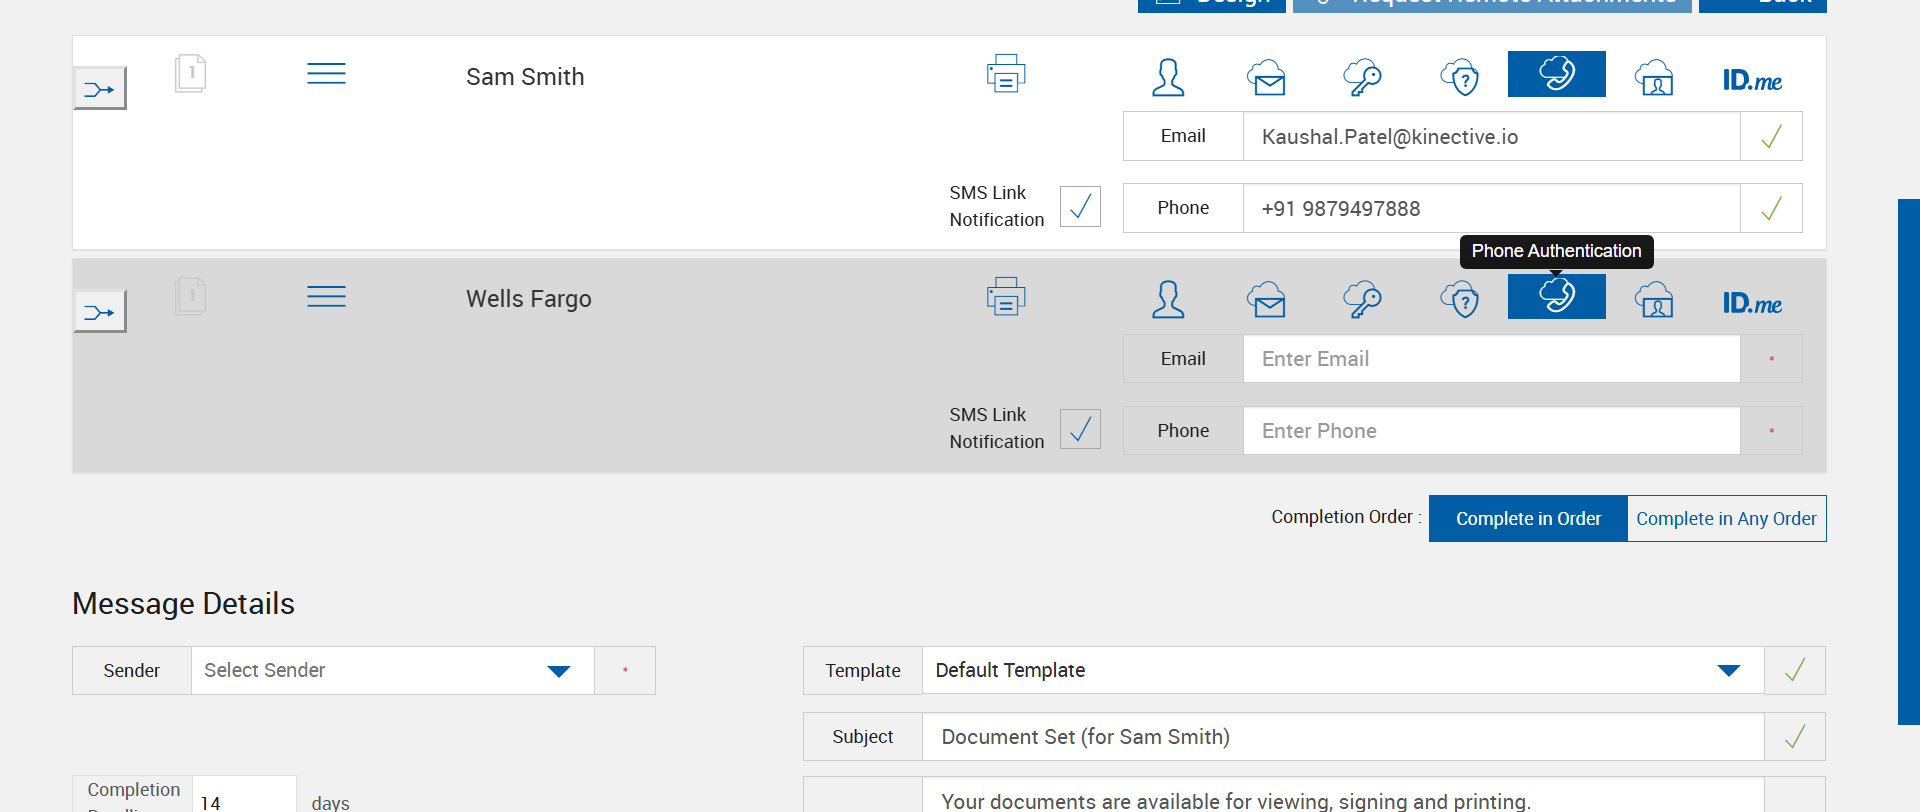Toggle SMS Link Notification for Wells Fargo
1920x812 pixels.
point(1080,429)
